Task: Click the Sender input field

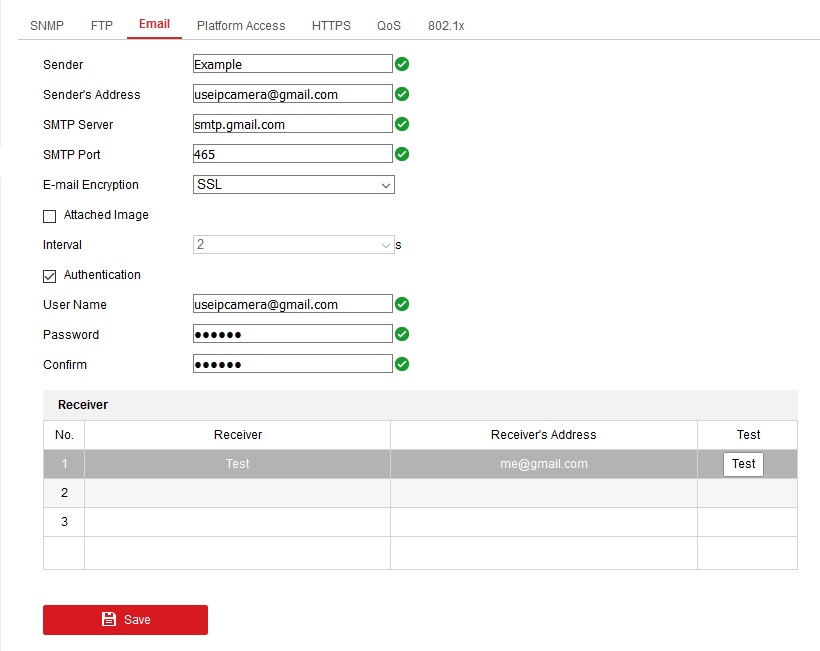Action: (x=292, y=64)
